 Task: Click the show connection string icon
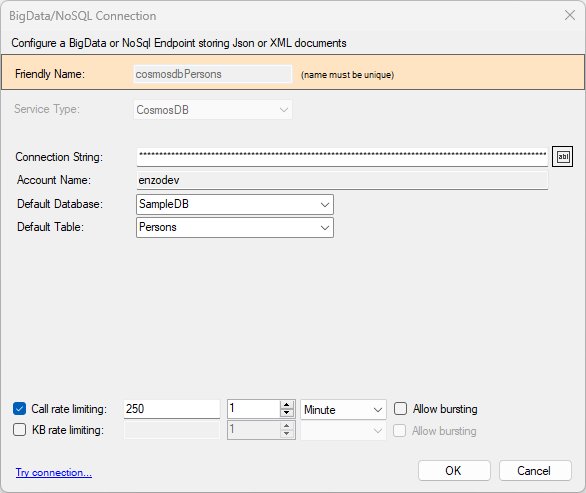tap(562, 157)
